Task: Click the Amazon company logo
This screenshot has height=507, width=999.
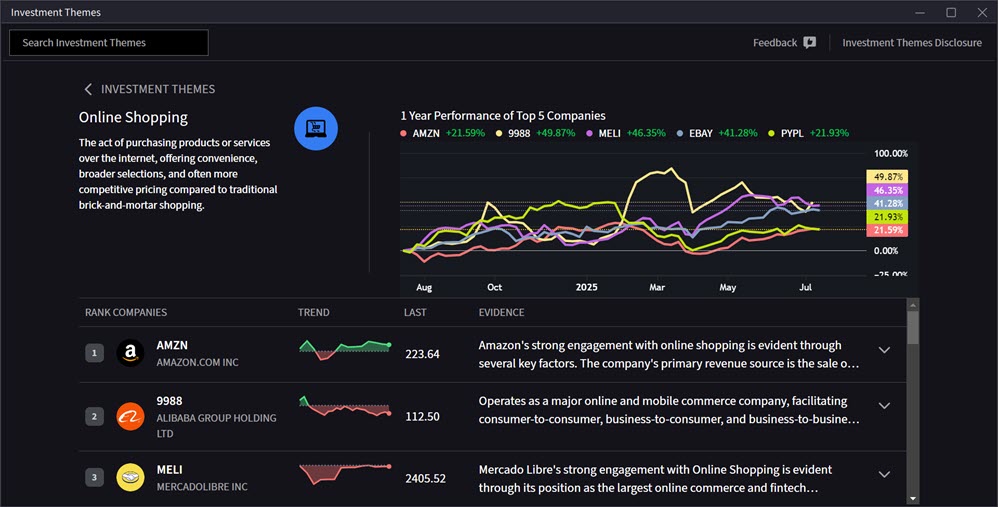Action: pos(130,353)
